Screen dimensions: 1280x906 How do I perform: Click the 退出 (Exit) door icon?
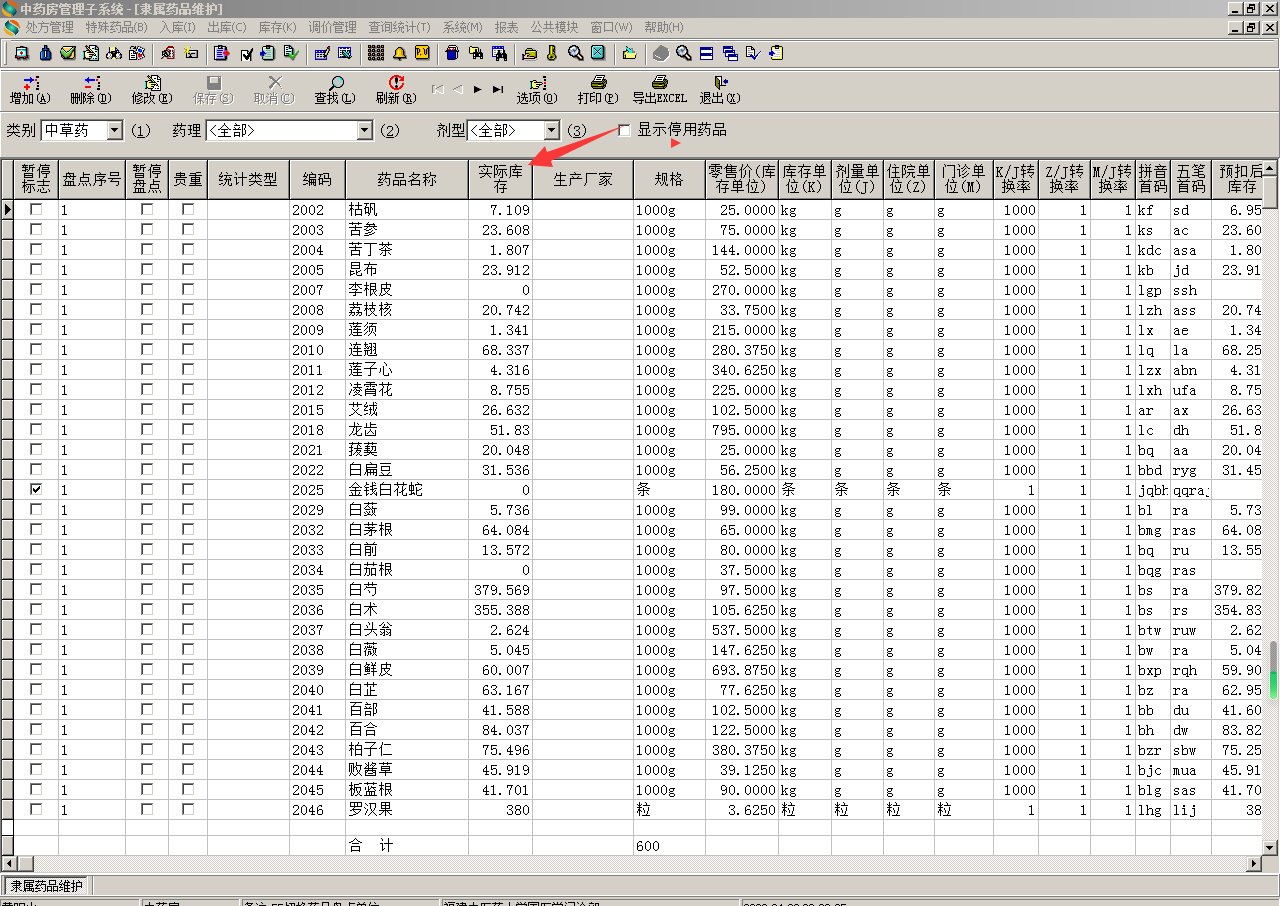pyautogui.click(x=720, y=84)
